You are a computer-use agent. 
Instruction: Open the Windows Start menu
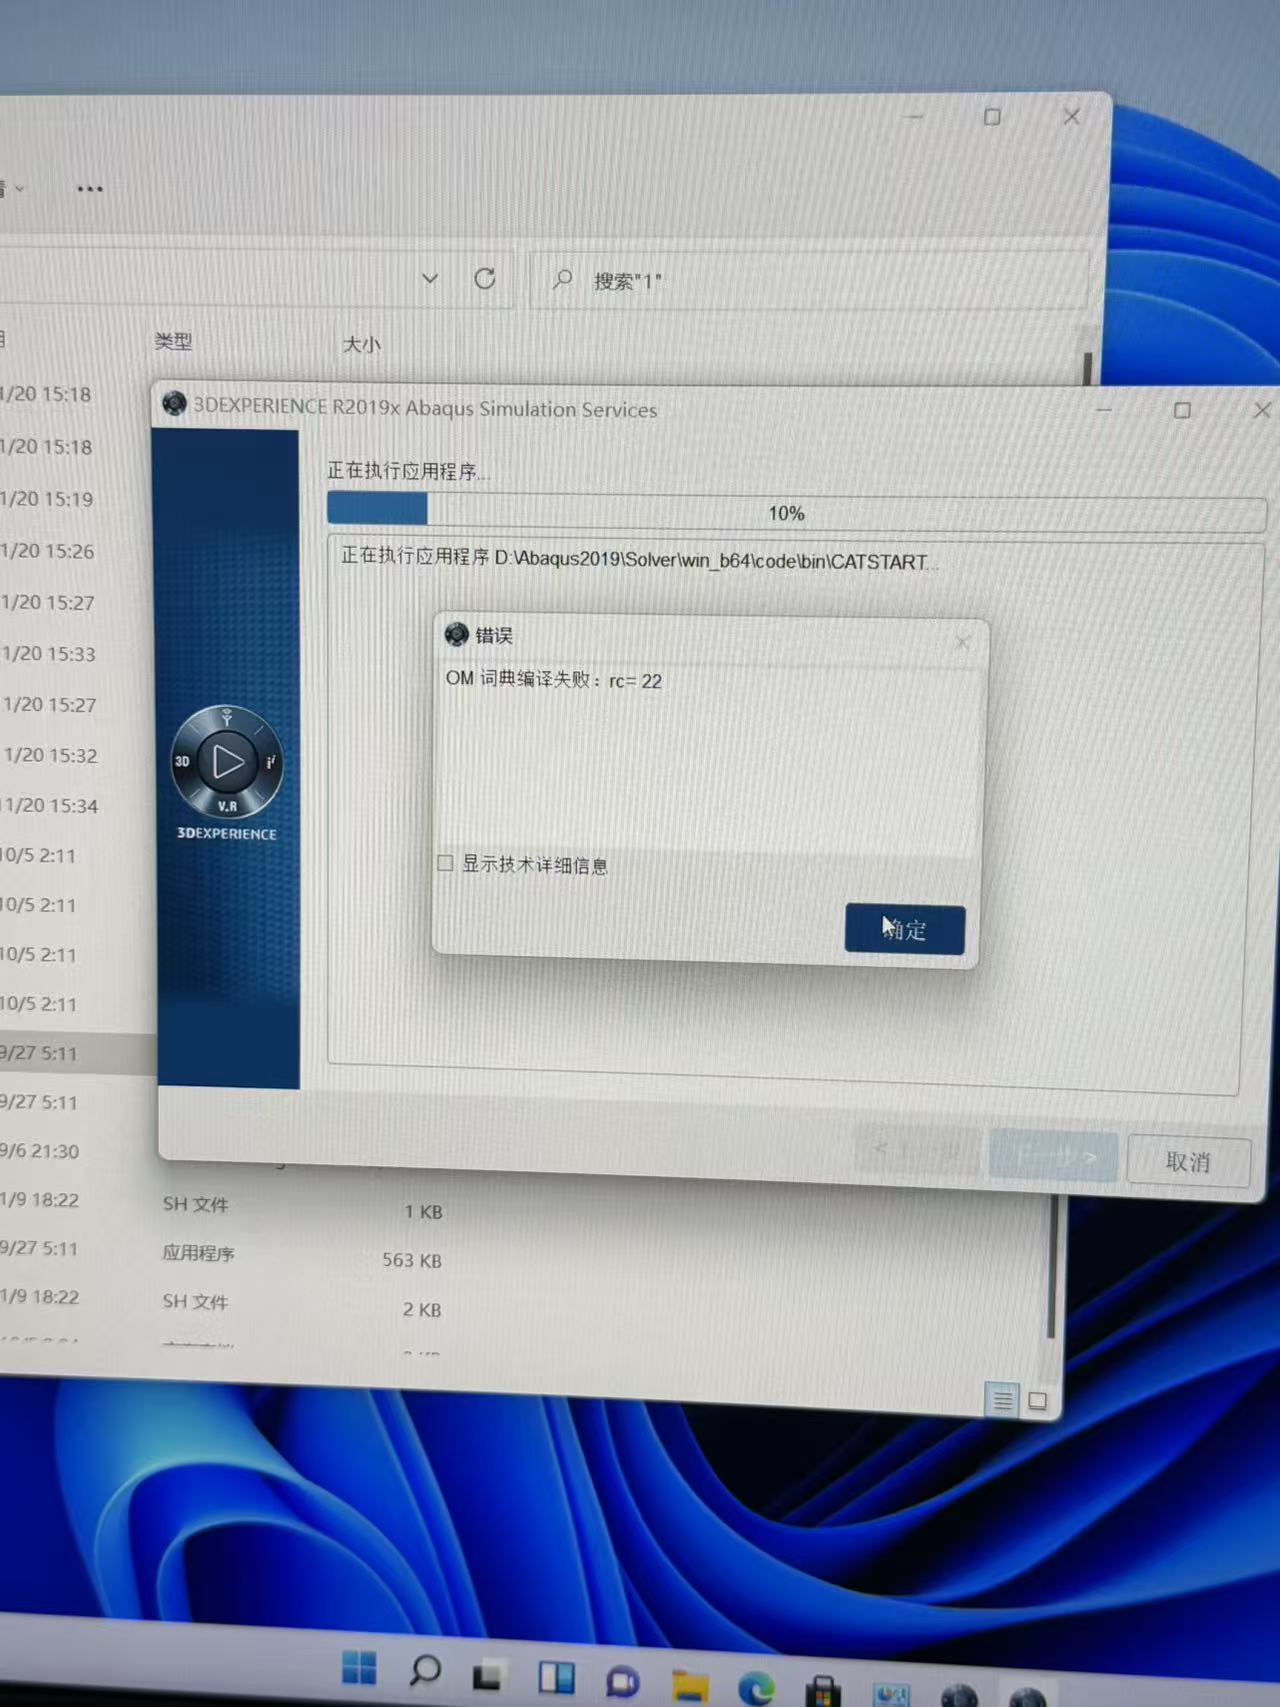[359, 1667]
